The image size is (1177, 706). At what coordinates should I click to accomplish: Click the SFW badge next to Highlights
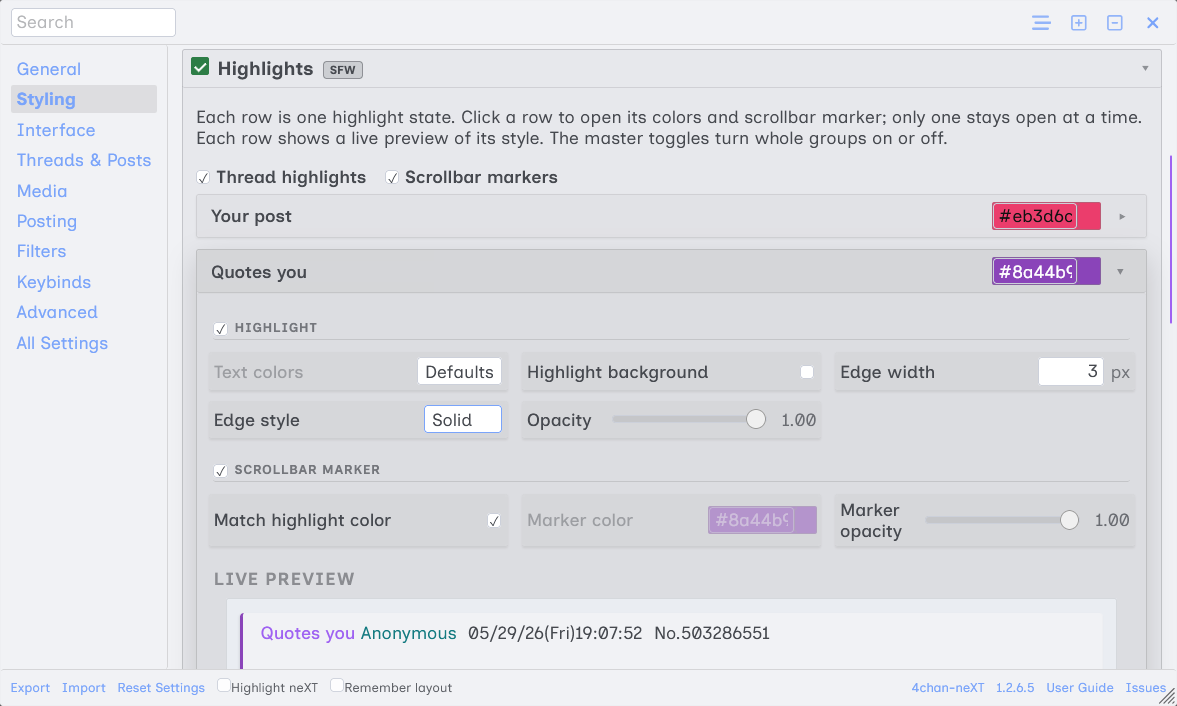coord(343,70)
